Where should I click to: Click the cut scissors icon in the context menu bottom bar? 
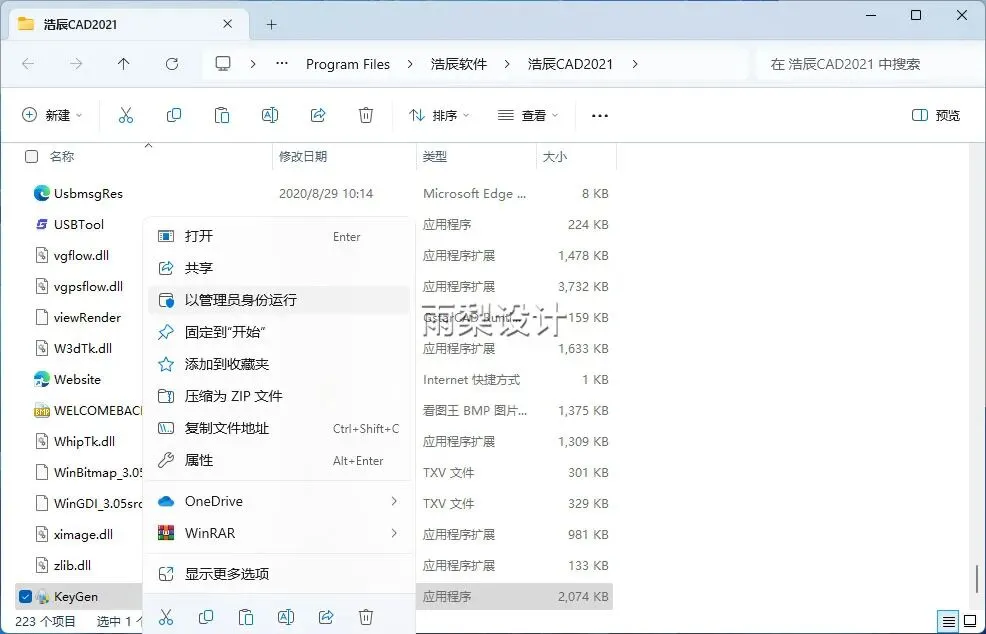[x=166, y=617]
